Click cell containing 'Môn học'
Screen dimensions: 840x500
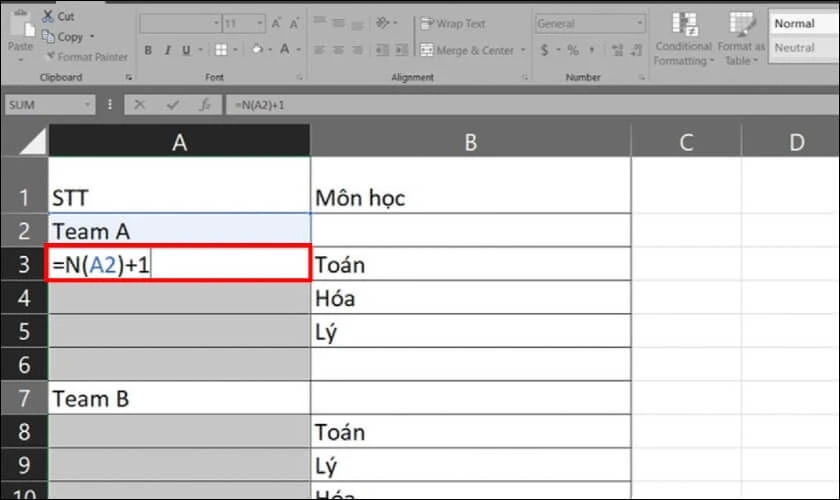pyautogui.click(x=470, y=185)
